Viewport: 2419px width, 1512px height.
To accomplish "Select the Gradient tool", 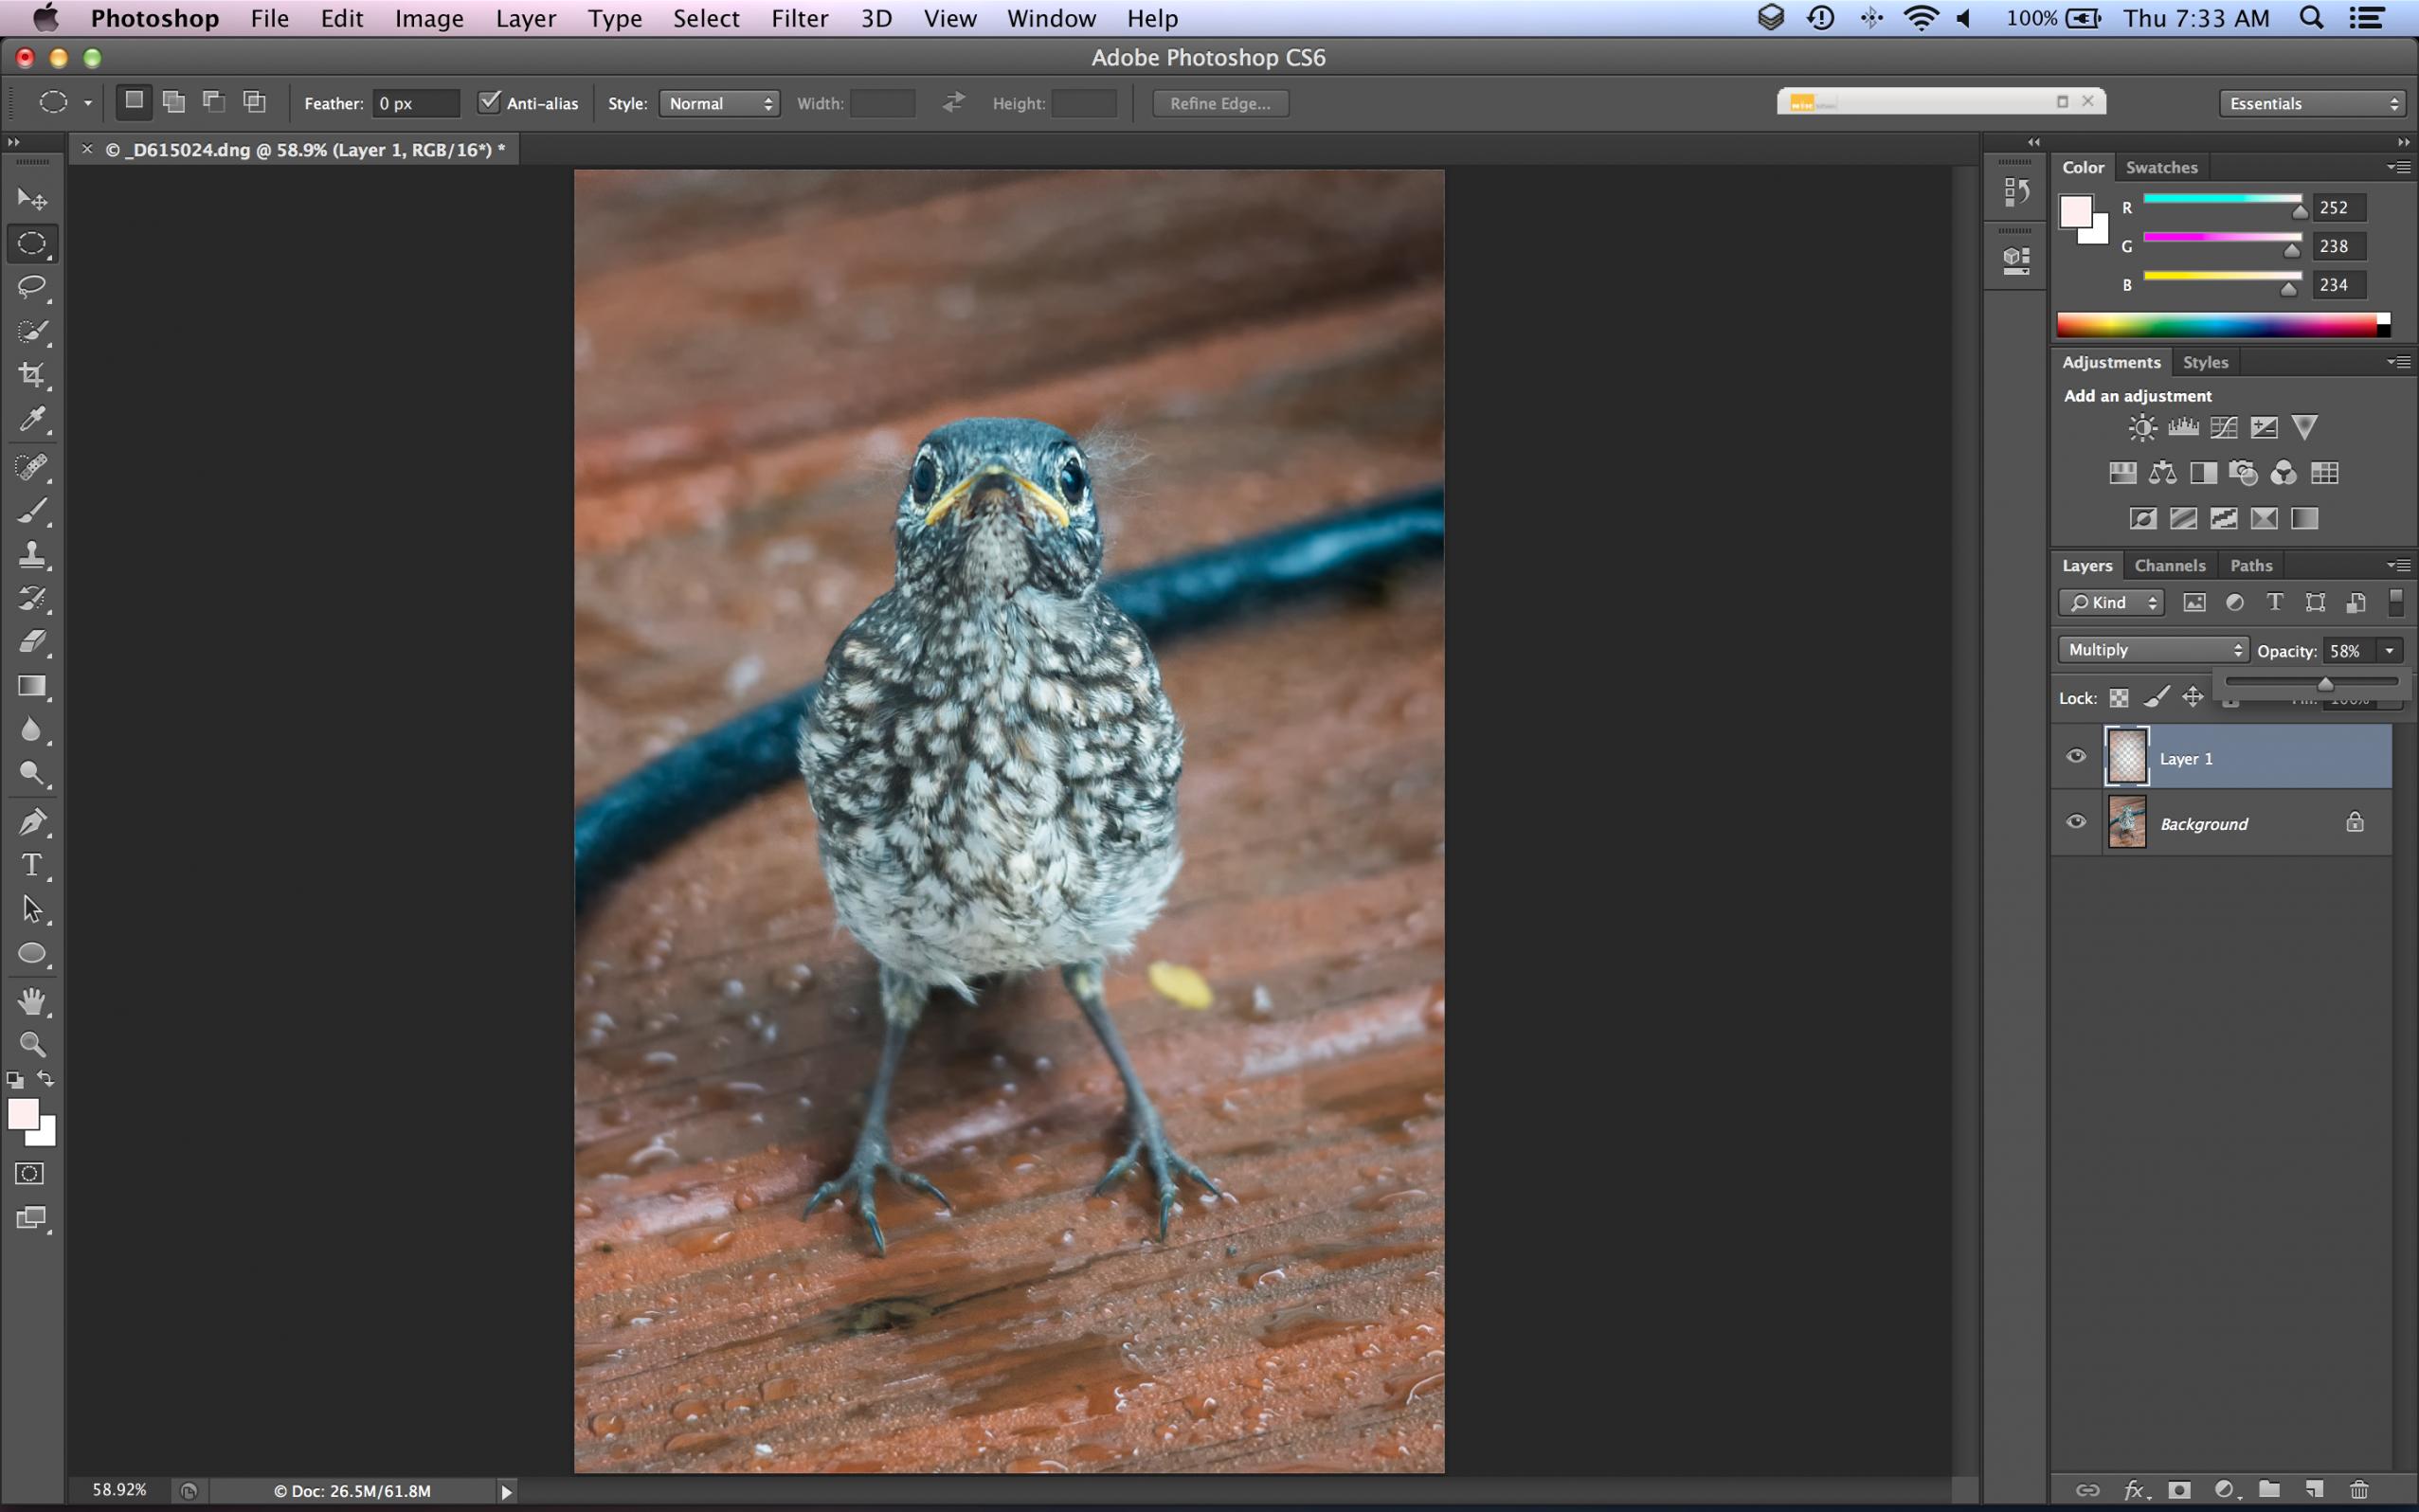I will (32, 686).
